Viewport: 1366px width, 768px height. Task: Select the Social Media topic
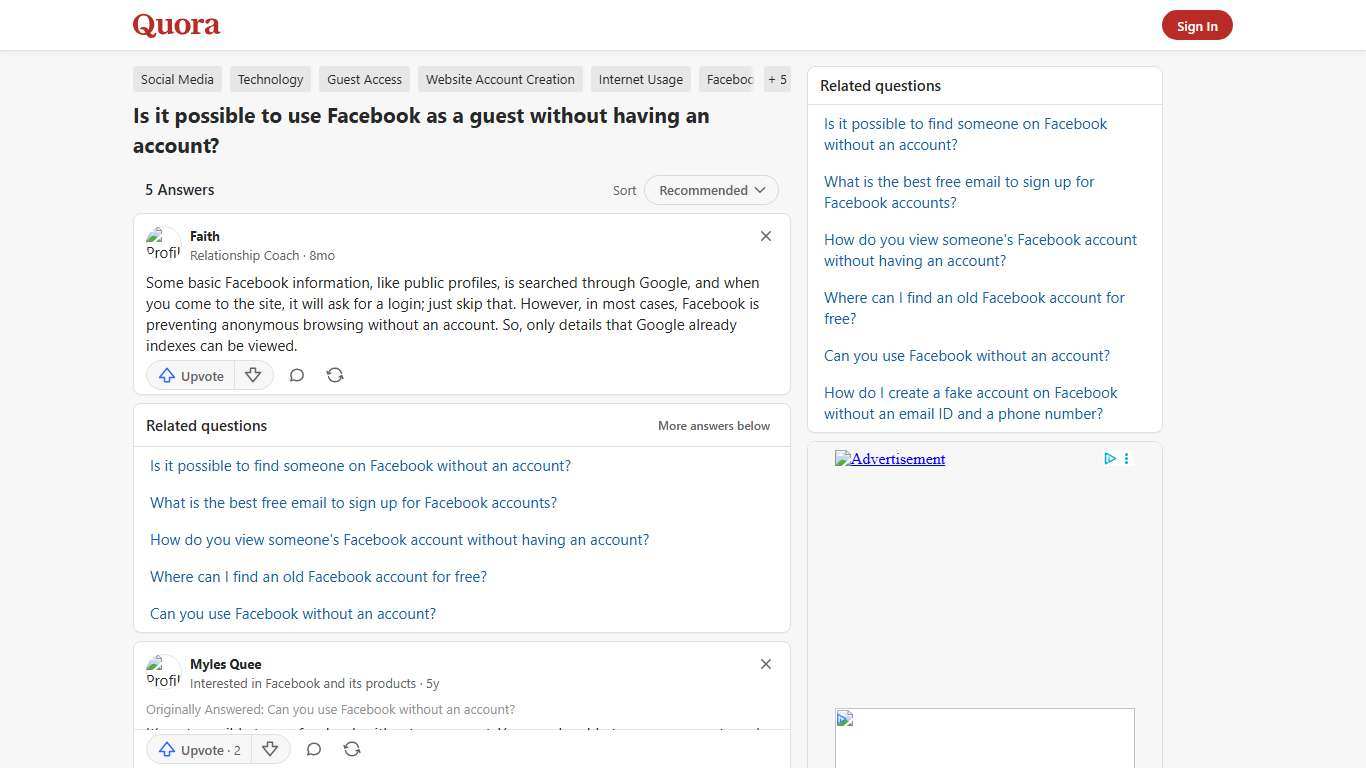click(x=177, y=79)
